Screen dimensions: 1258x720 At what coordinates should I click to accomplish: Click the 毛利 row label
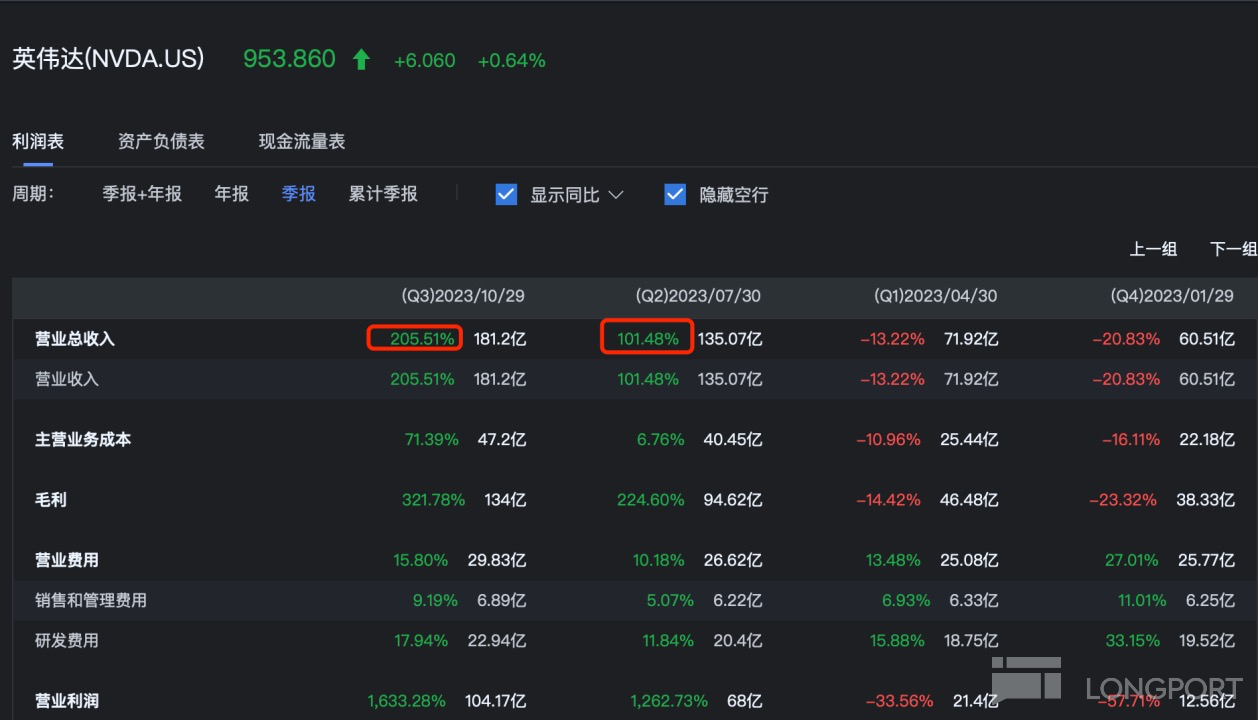51,499
